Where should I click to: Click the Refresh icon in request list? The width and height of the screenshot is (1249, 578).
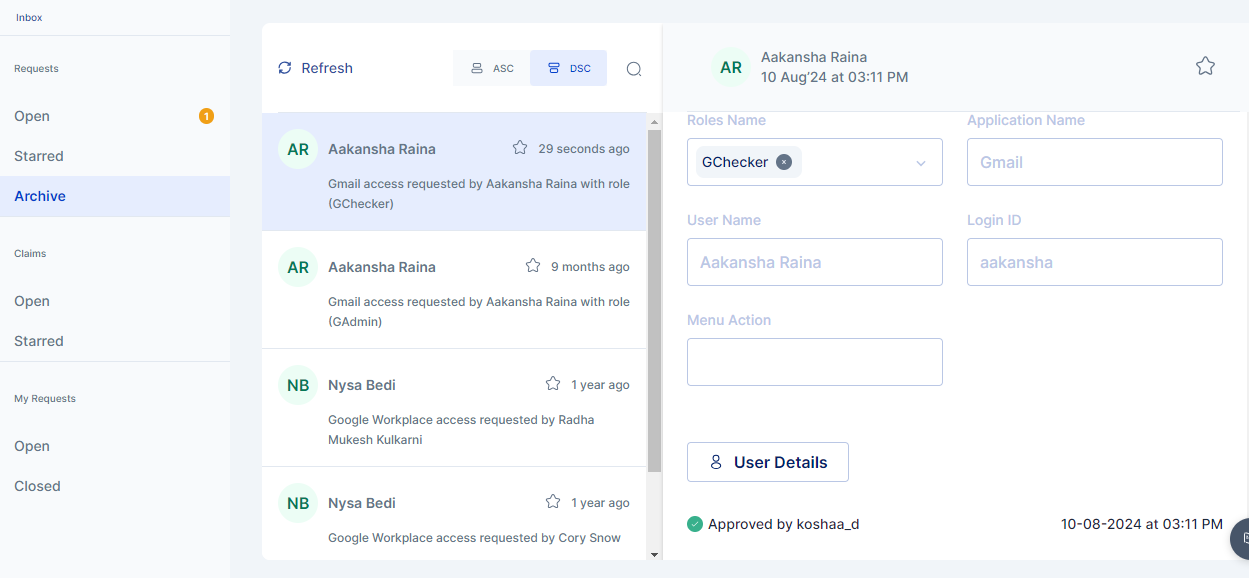[x=285, y=68]
